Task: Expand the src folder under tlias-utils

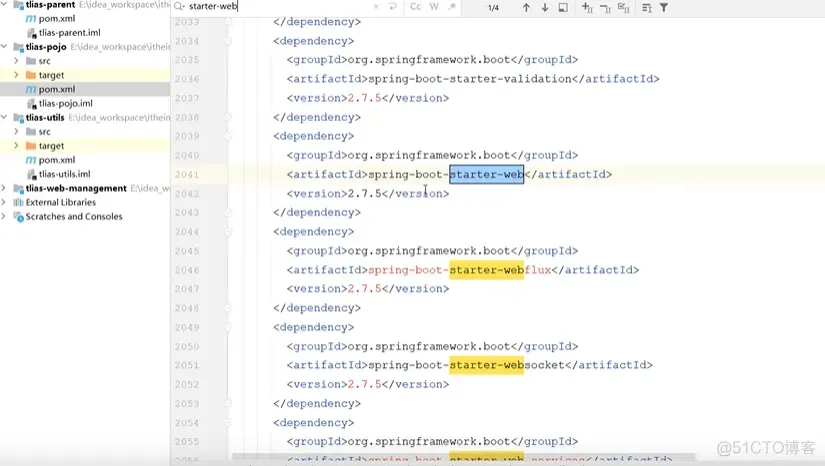Action: [16, 131]
